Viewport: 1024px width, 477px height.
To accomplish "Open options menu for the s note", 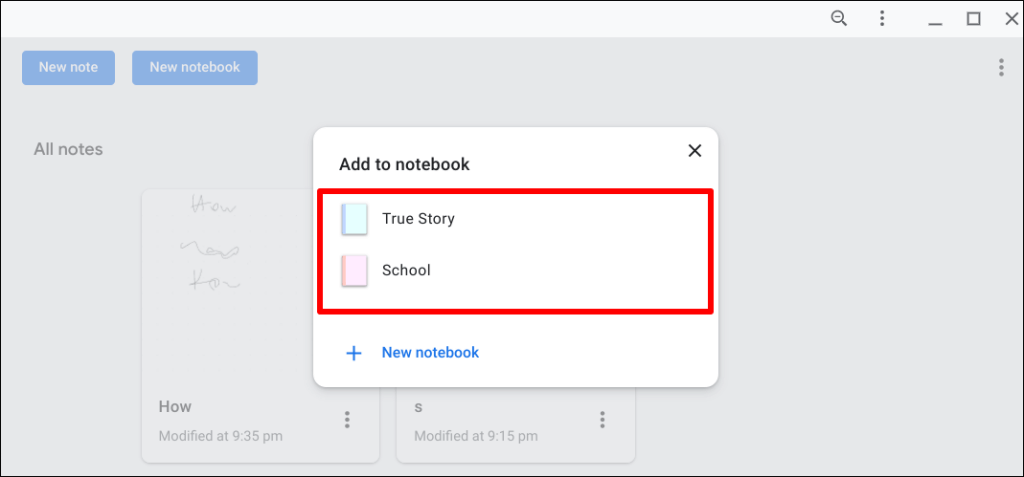I will pyautogui.click(x=602, y=420).
